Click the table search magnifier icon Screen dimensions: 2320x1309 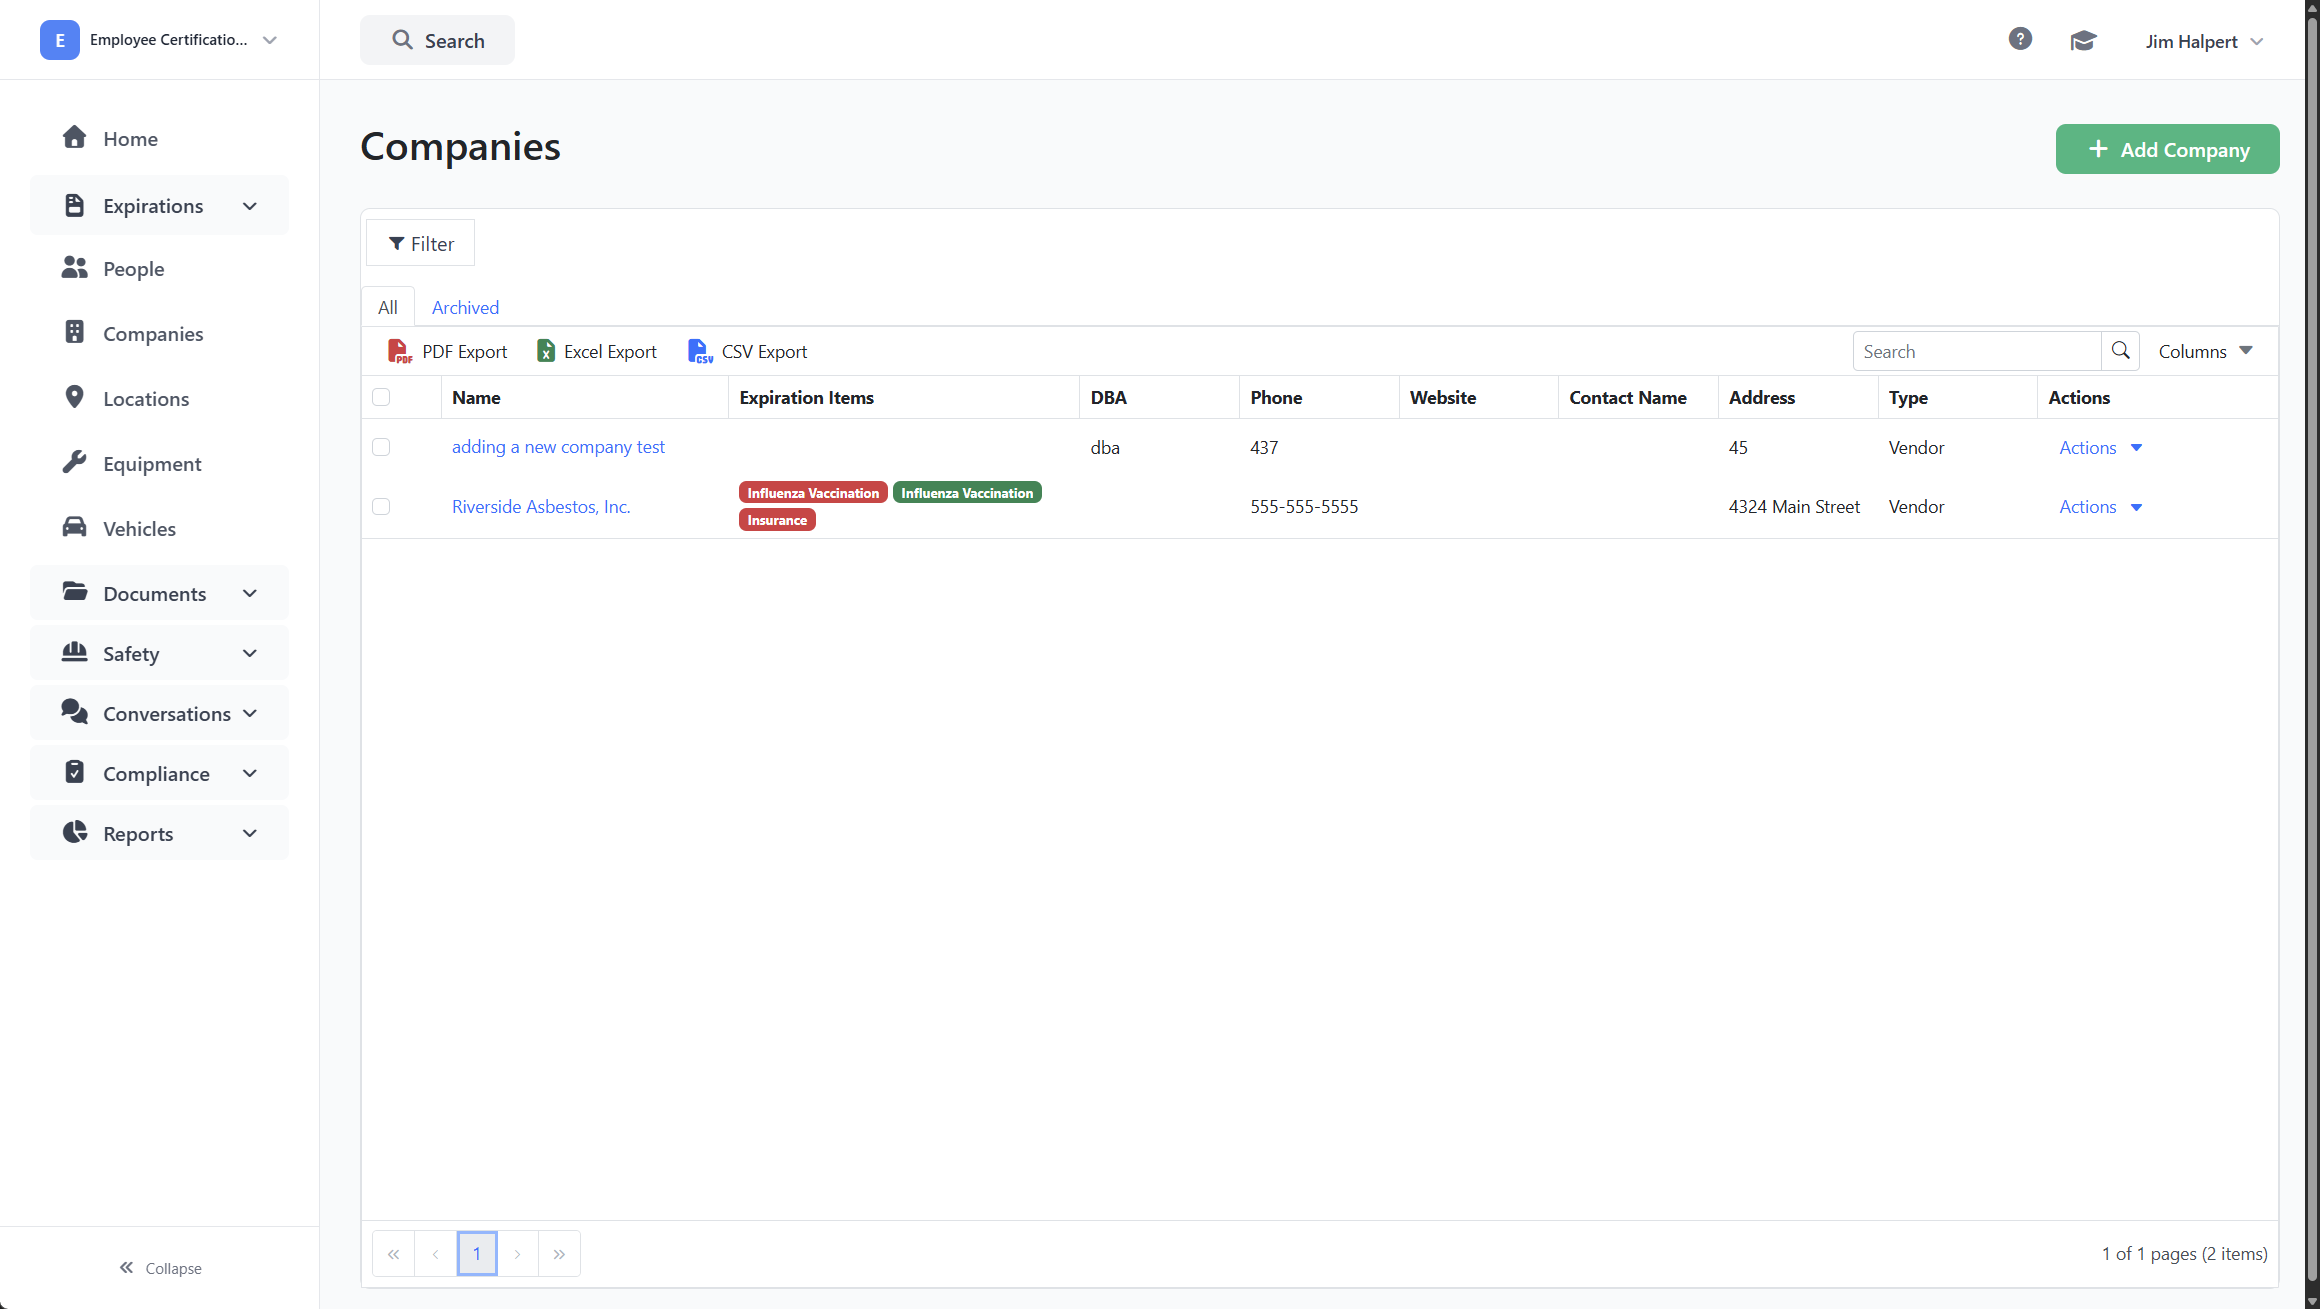tap(2120, 351)
